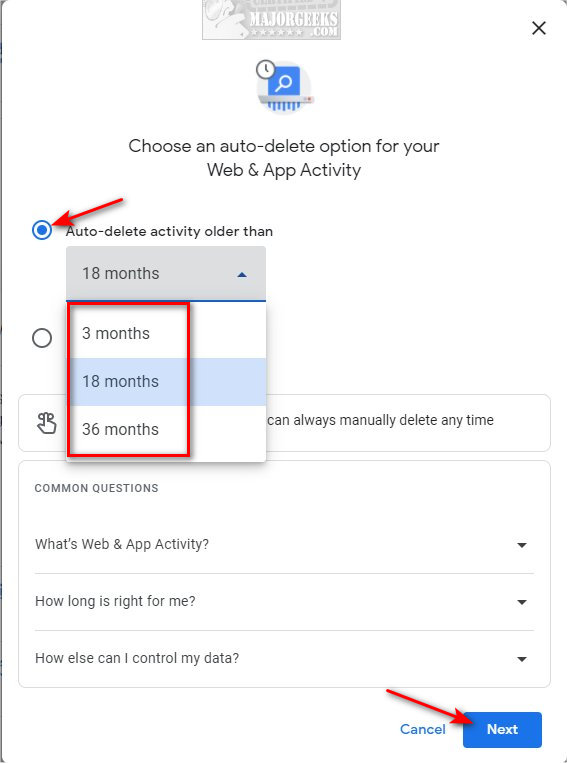Click the Cancel link

(422, 729)
